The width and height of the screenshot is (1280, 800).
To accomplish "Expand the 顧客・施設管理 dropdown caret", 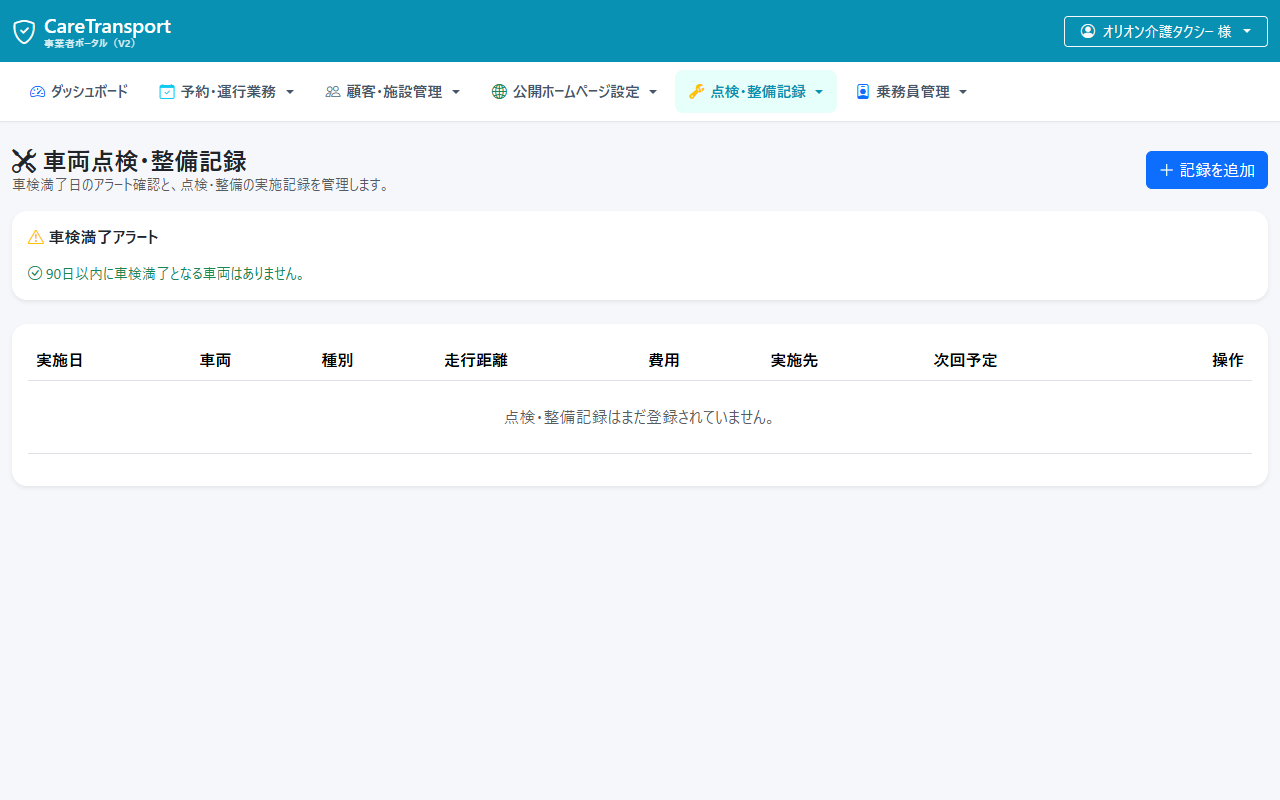I will click(x=456, y=92).
